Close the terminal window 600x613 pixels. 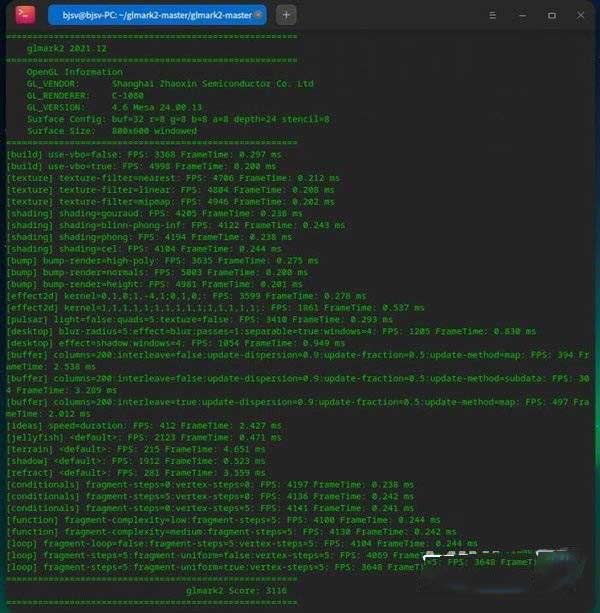580,15
